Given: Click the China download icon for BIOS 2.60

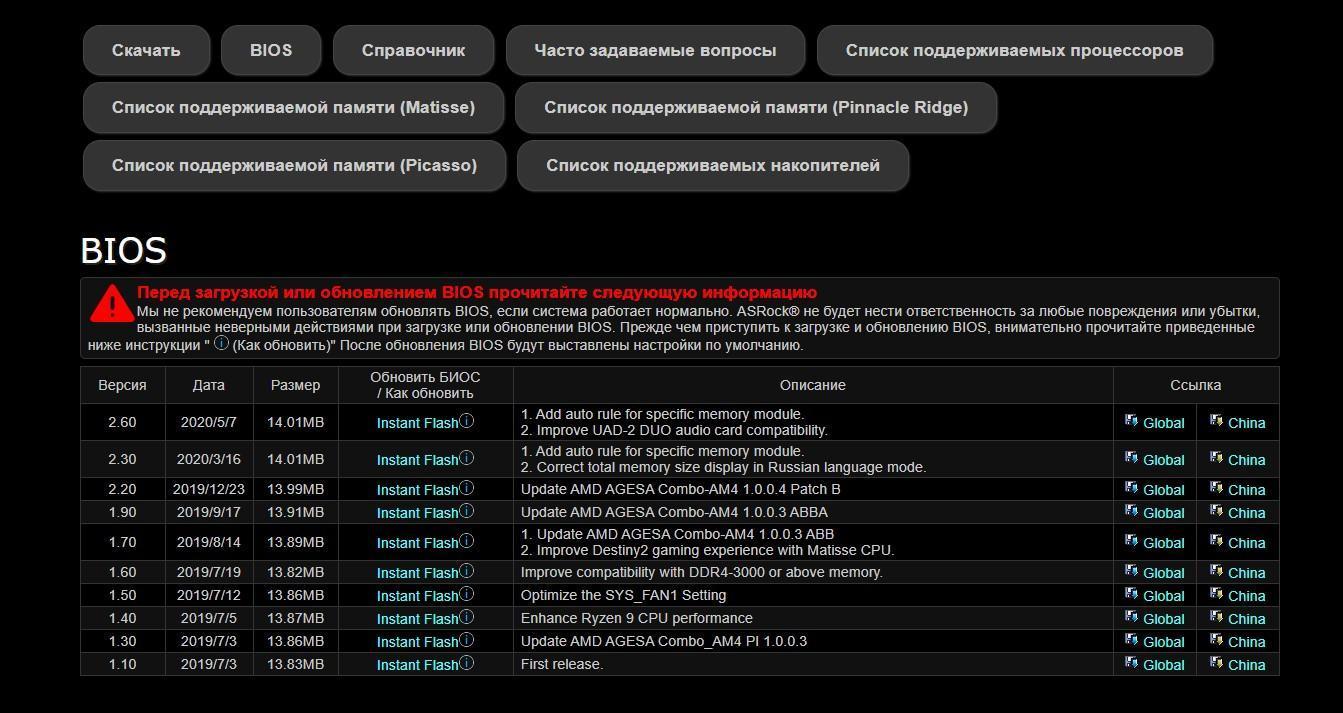Looking at the screenshot, I should (x=1216, y=421).
